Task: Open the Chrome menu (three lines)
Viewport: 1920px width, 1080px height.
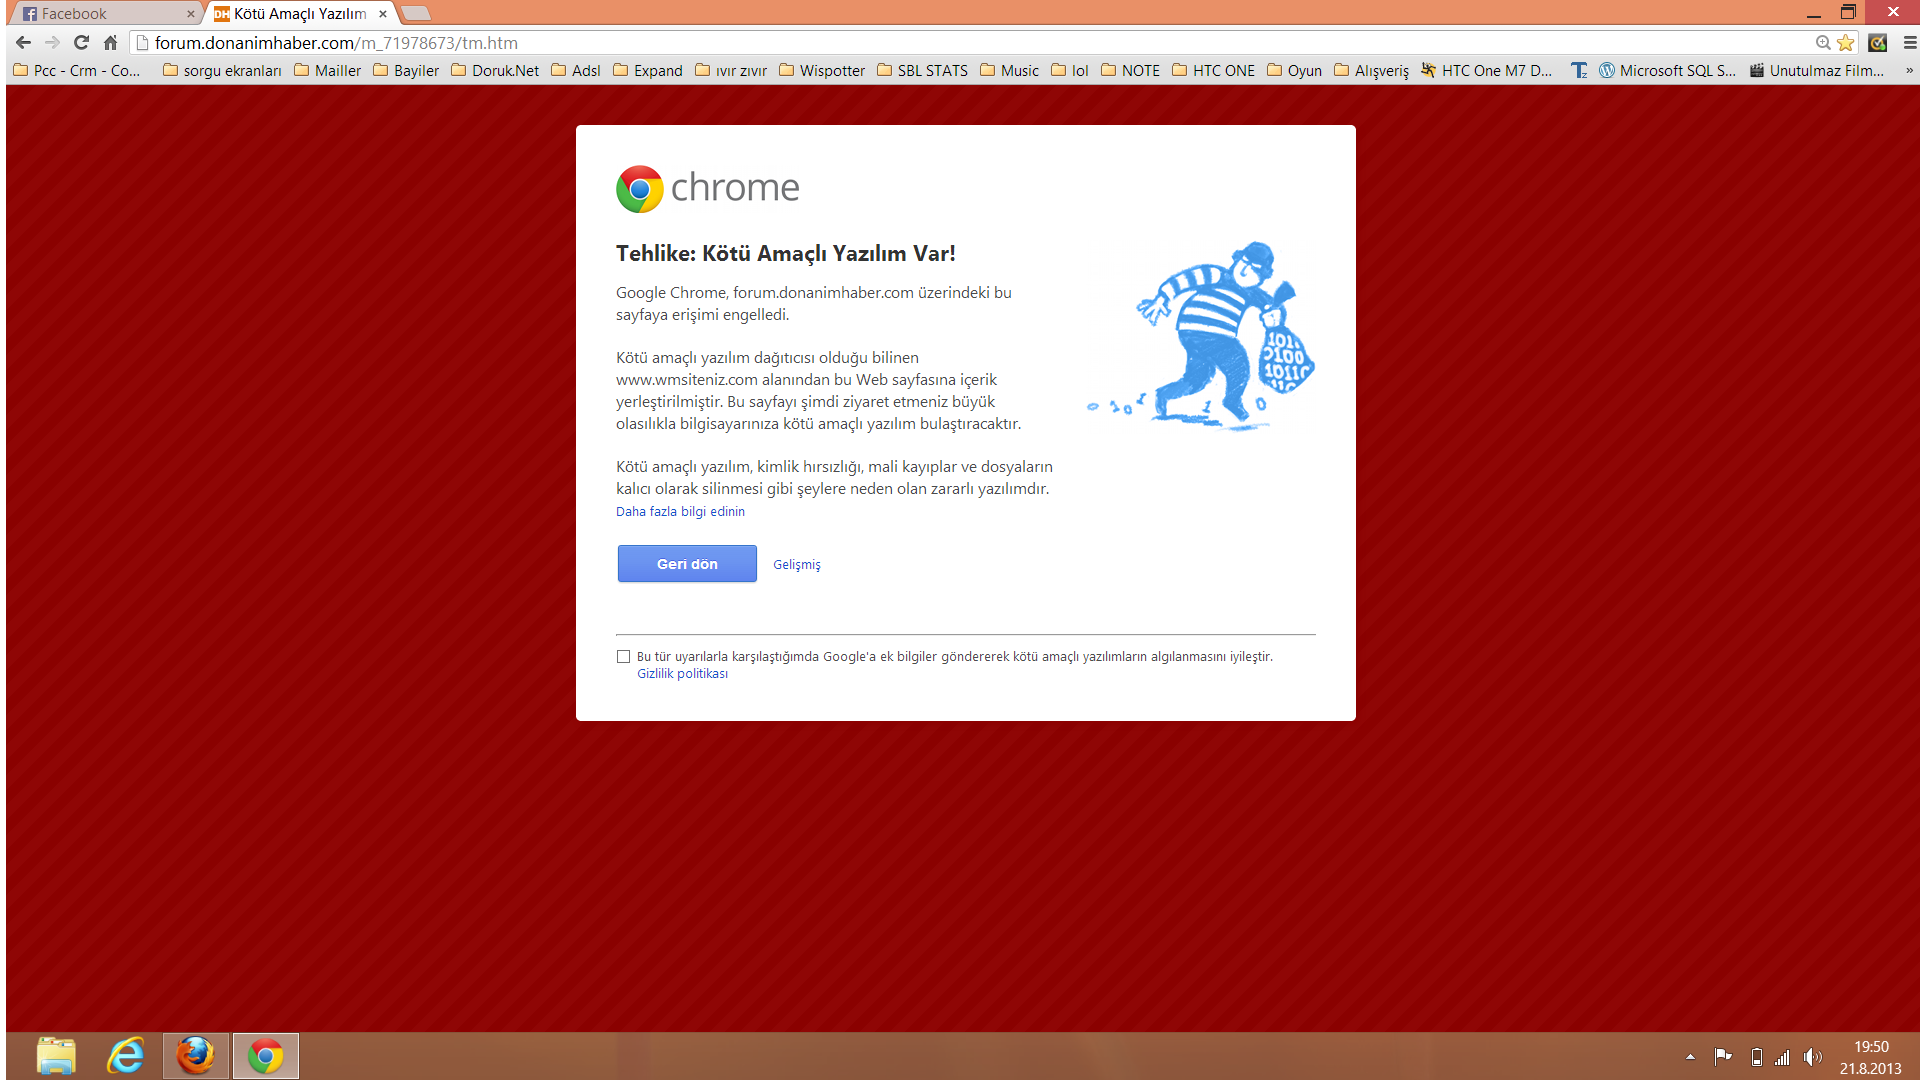Action: coord(1910,43)
